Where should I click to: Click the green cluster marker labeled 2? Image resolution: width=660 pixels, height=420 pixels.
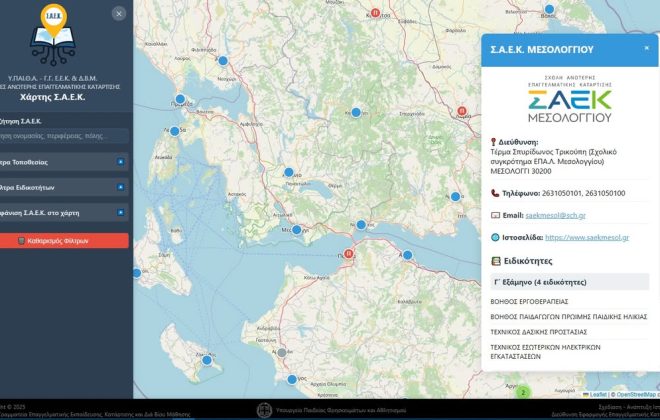point(522,391)
